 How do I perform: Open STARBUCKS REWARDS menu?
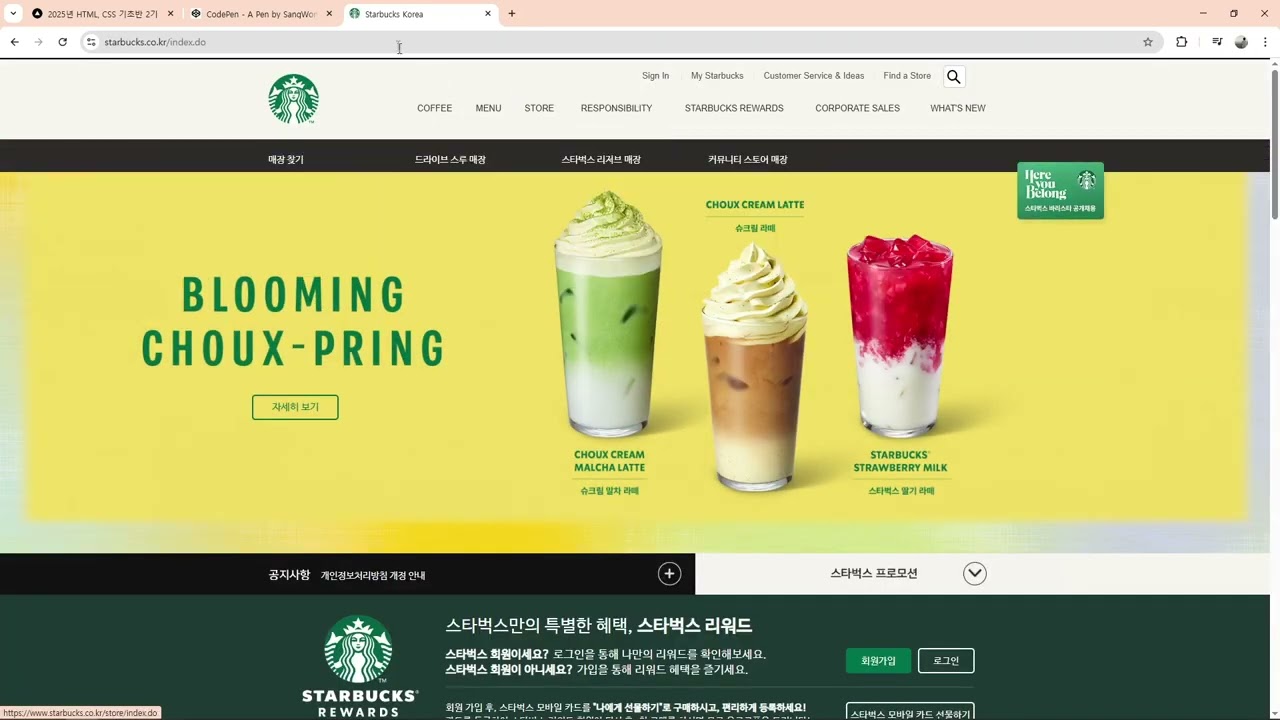coord(734,108)
